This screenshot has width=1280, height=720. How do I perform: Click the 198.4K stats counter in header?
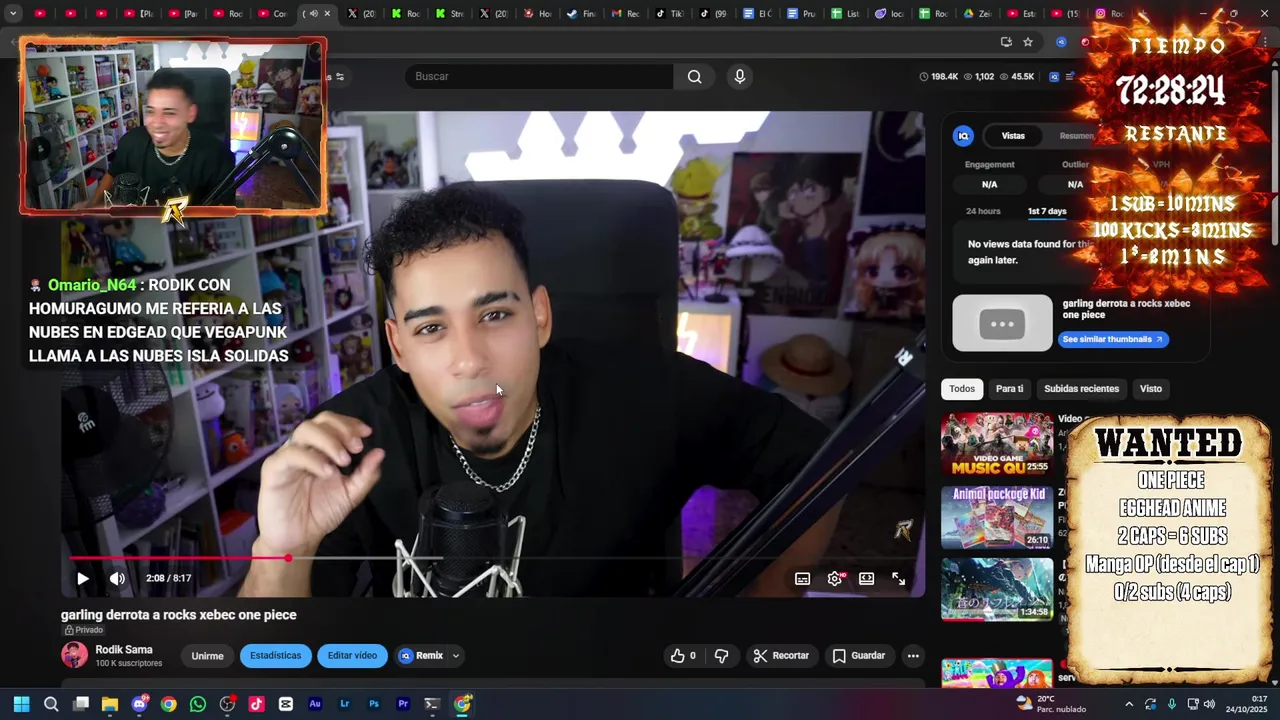pos(938,77)
